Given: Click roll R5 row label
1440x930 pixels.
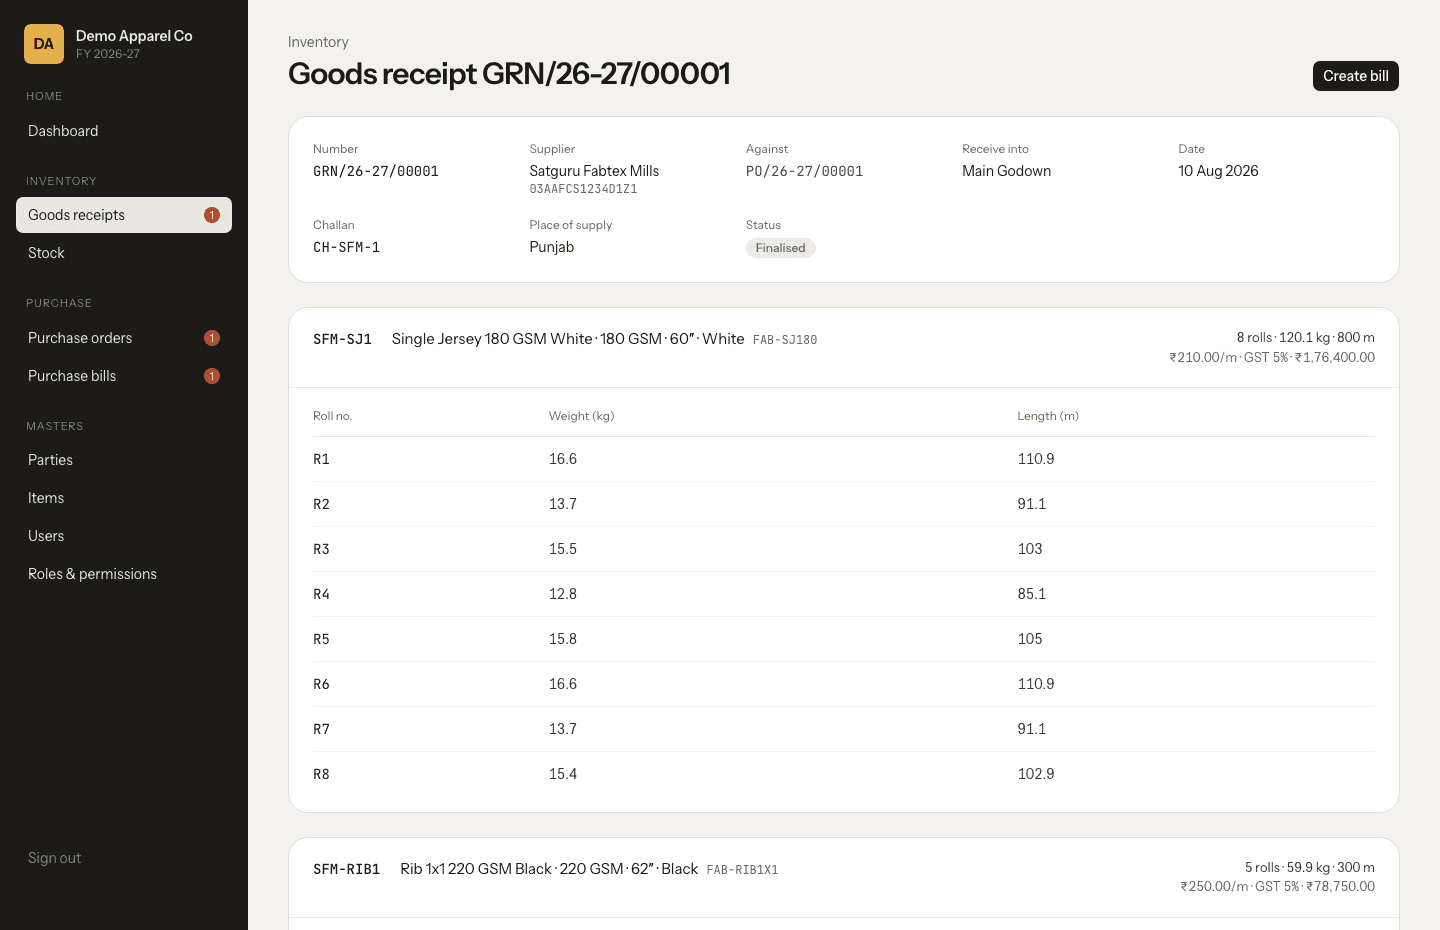Looking at the screenshot, I should [x=321, y=639].
